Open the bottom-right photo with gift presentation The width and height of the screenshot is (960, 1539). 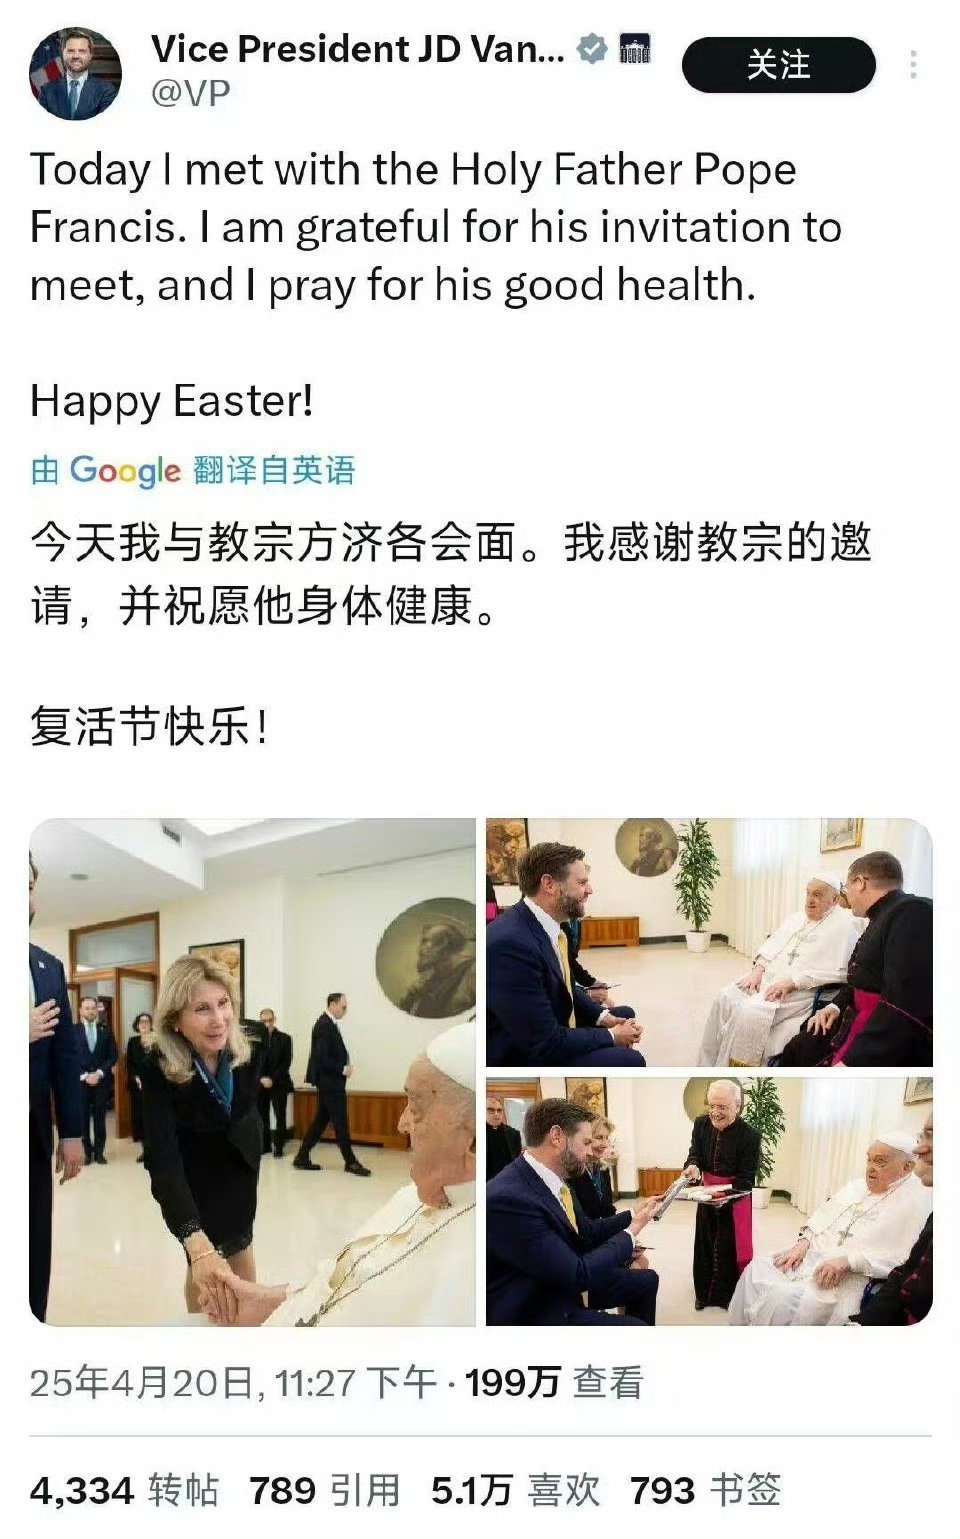pyautogui.click(x=709, y=1201)
